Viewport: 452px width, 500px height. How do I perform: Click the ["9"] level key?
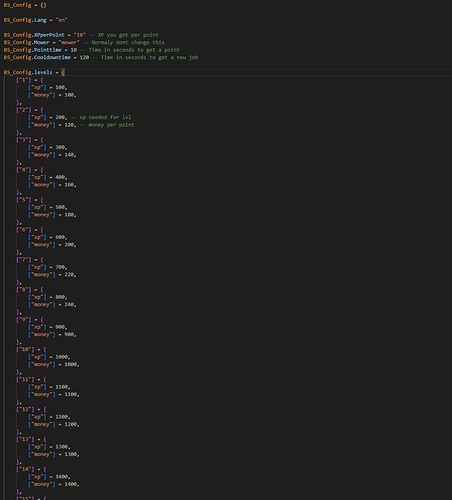[x=24, y=319]
